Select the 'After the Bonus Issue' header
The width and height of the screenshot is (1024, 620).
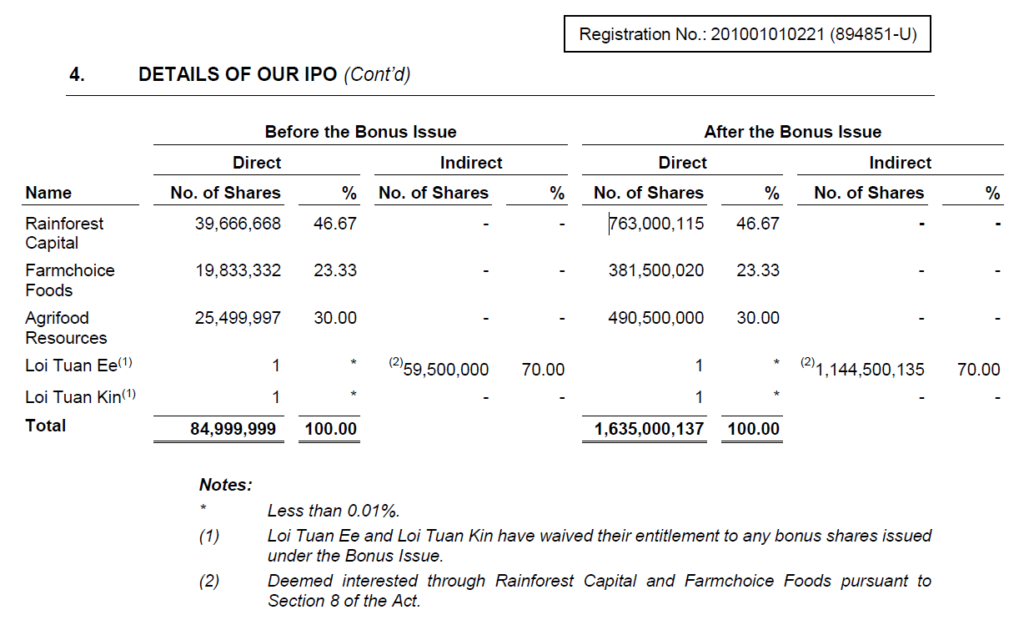click(792, 132)
